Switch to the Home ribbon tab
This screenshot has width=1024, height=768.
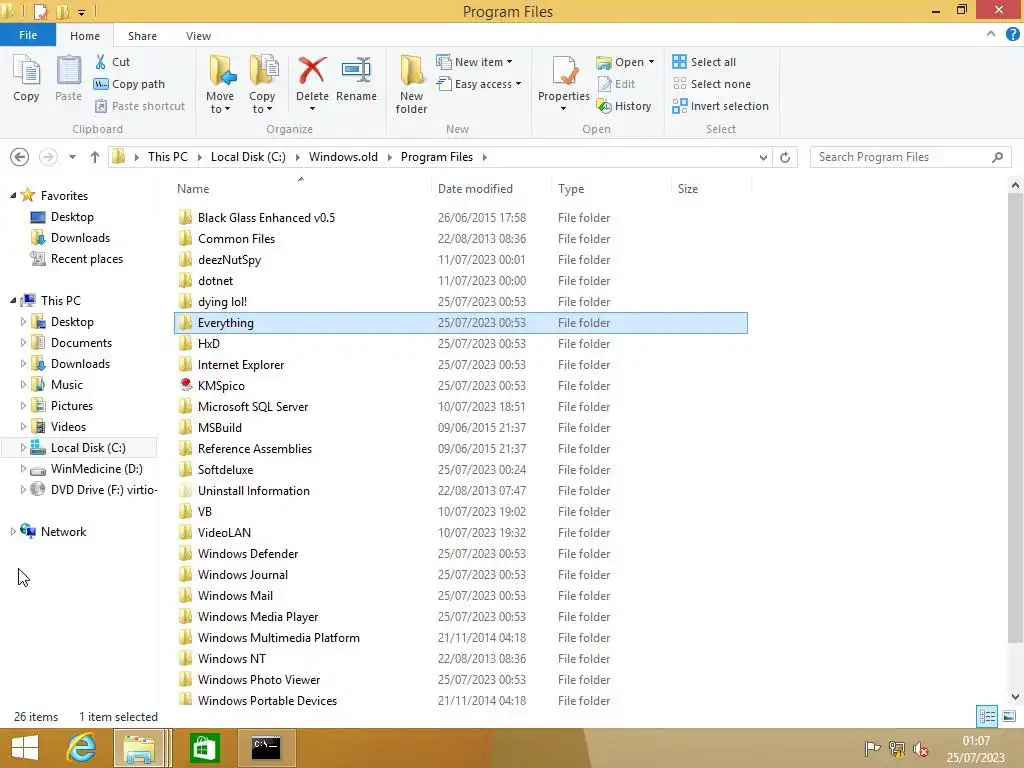click(85, 36)
